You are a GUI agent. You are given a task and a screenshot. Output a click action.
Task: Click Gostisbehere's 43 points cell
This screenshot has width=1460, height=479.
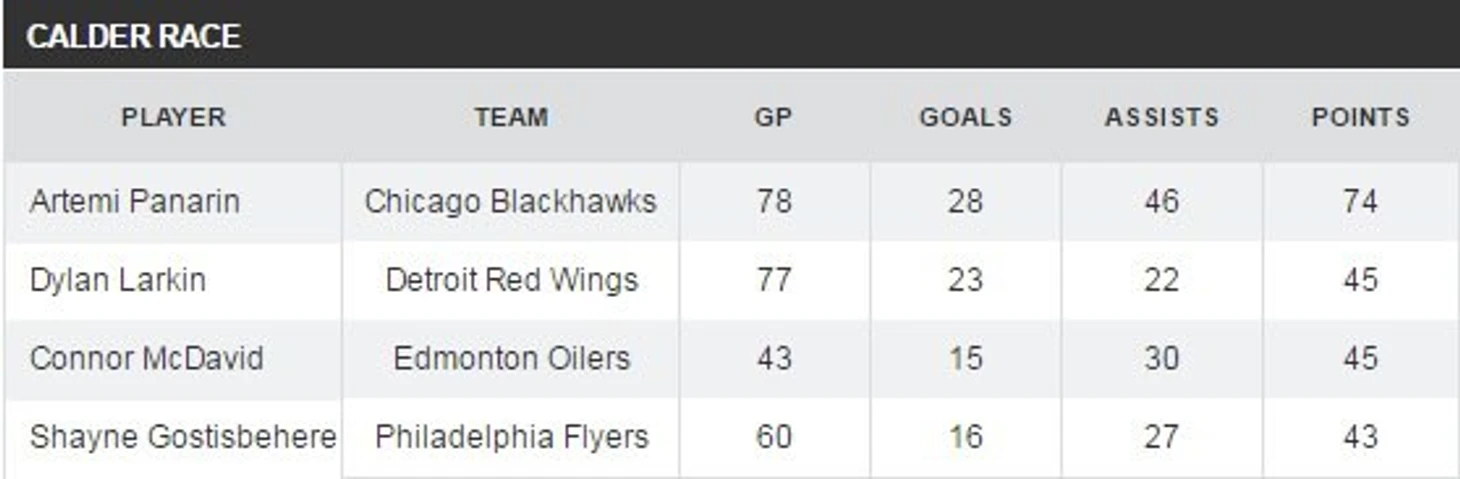coord(1360,437)
